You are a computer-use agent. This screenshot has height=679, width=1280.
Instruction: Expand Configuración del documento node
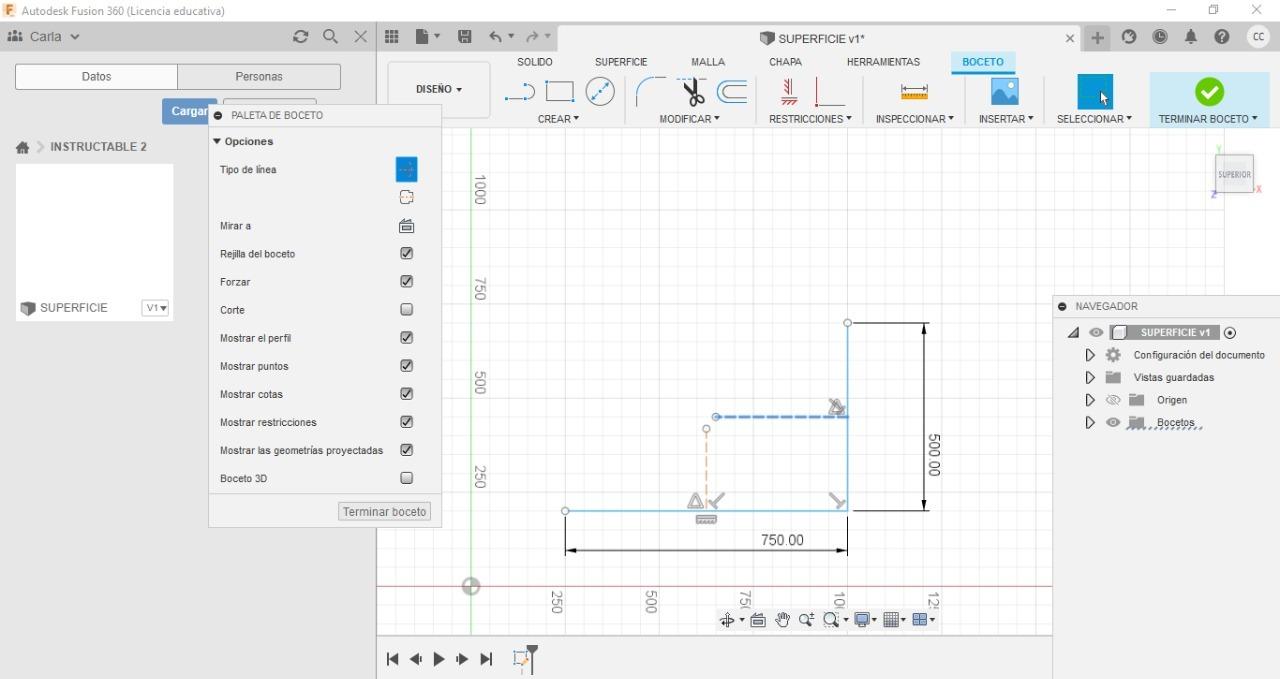[x=1090, y=355]
